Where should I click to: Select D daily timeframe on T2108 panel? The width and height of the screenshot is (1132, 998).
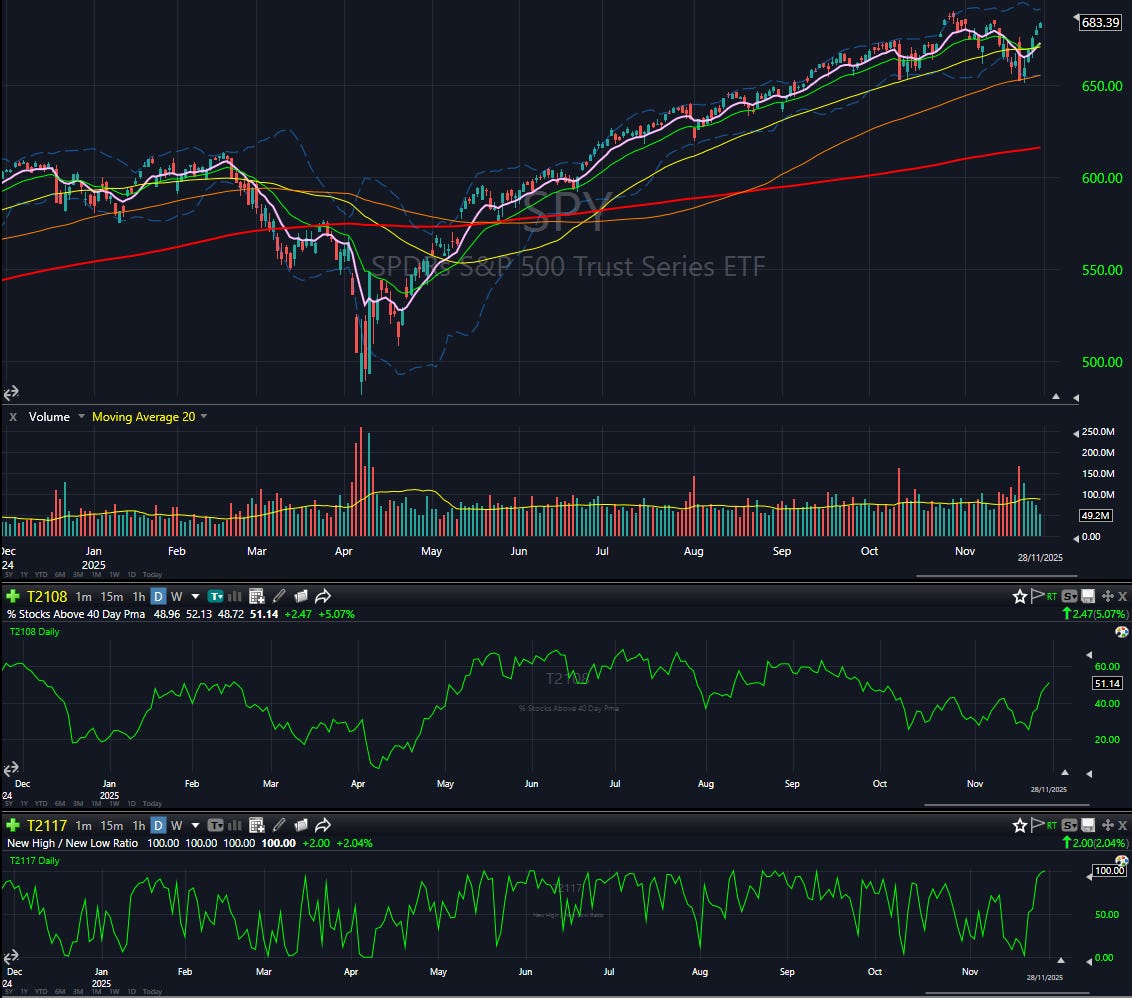(158, 596)
